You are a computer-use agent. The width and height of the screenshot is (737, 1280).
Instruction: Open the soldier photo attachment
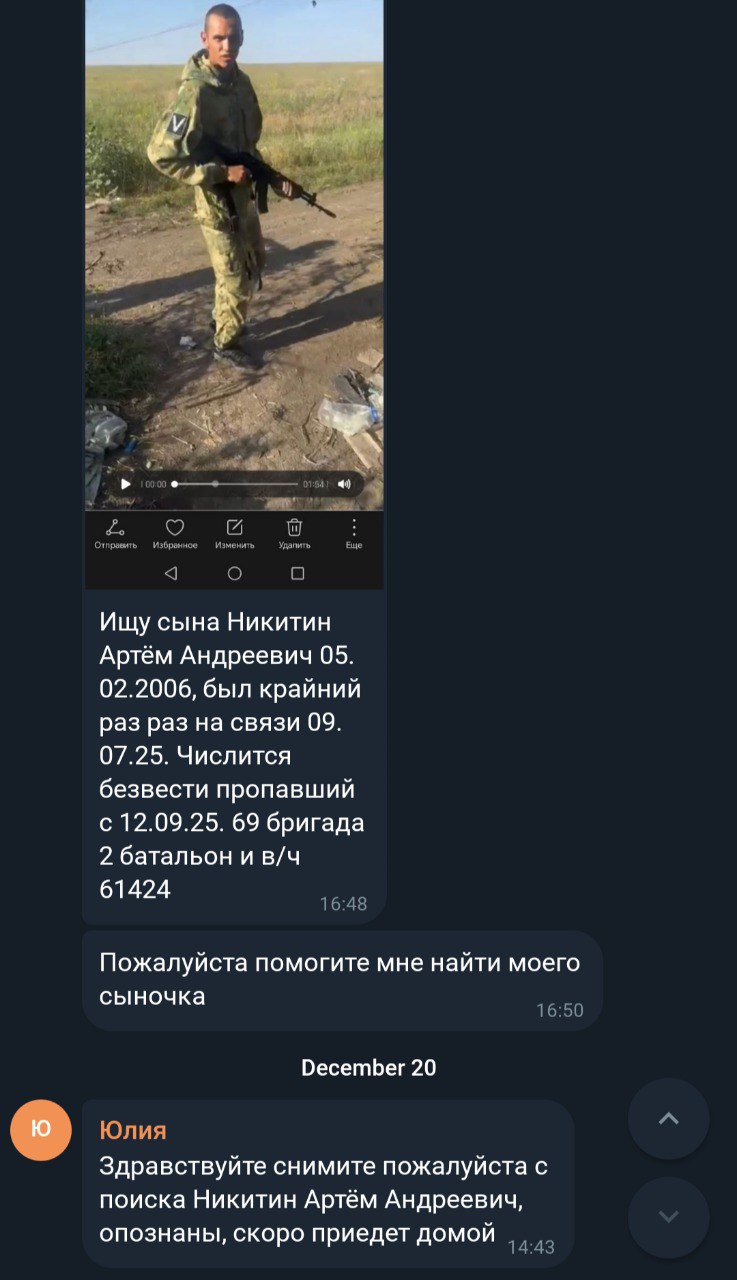point(234,294)
